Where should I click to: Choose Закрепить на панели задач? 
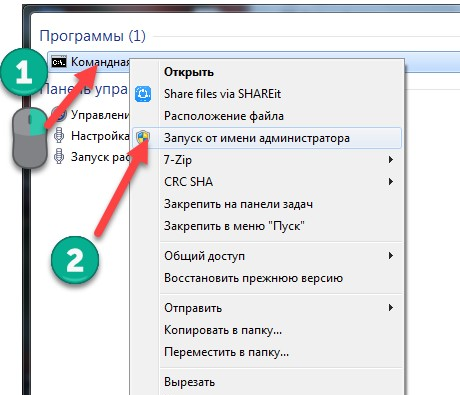click(x=266, y=204)
